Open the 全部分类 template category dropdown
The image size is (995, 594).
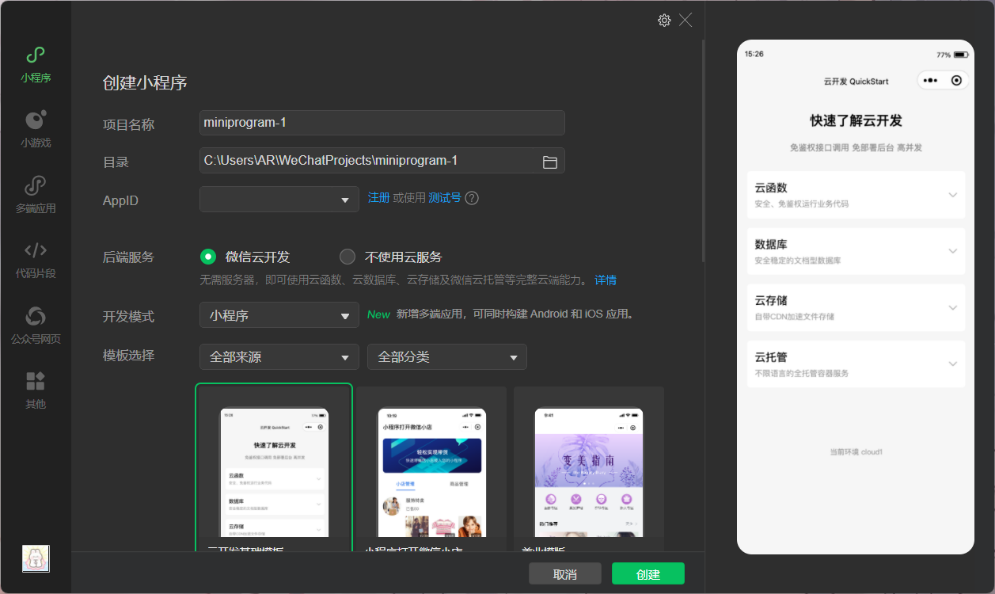447,357
